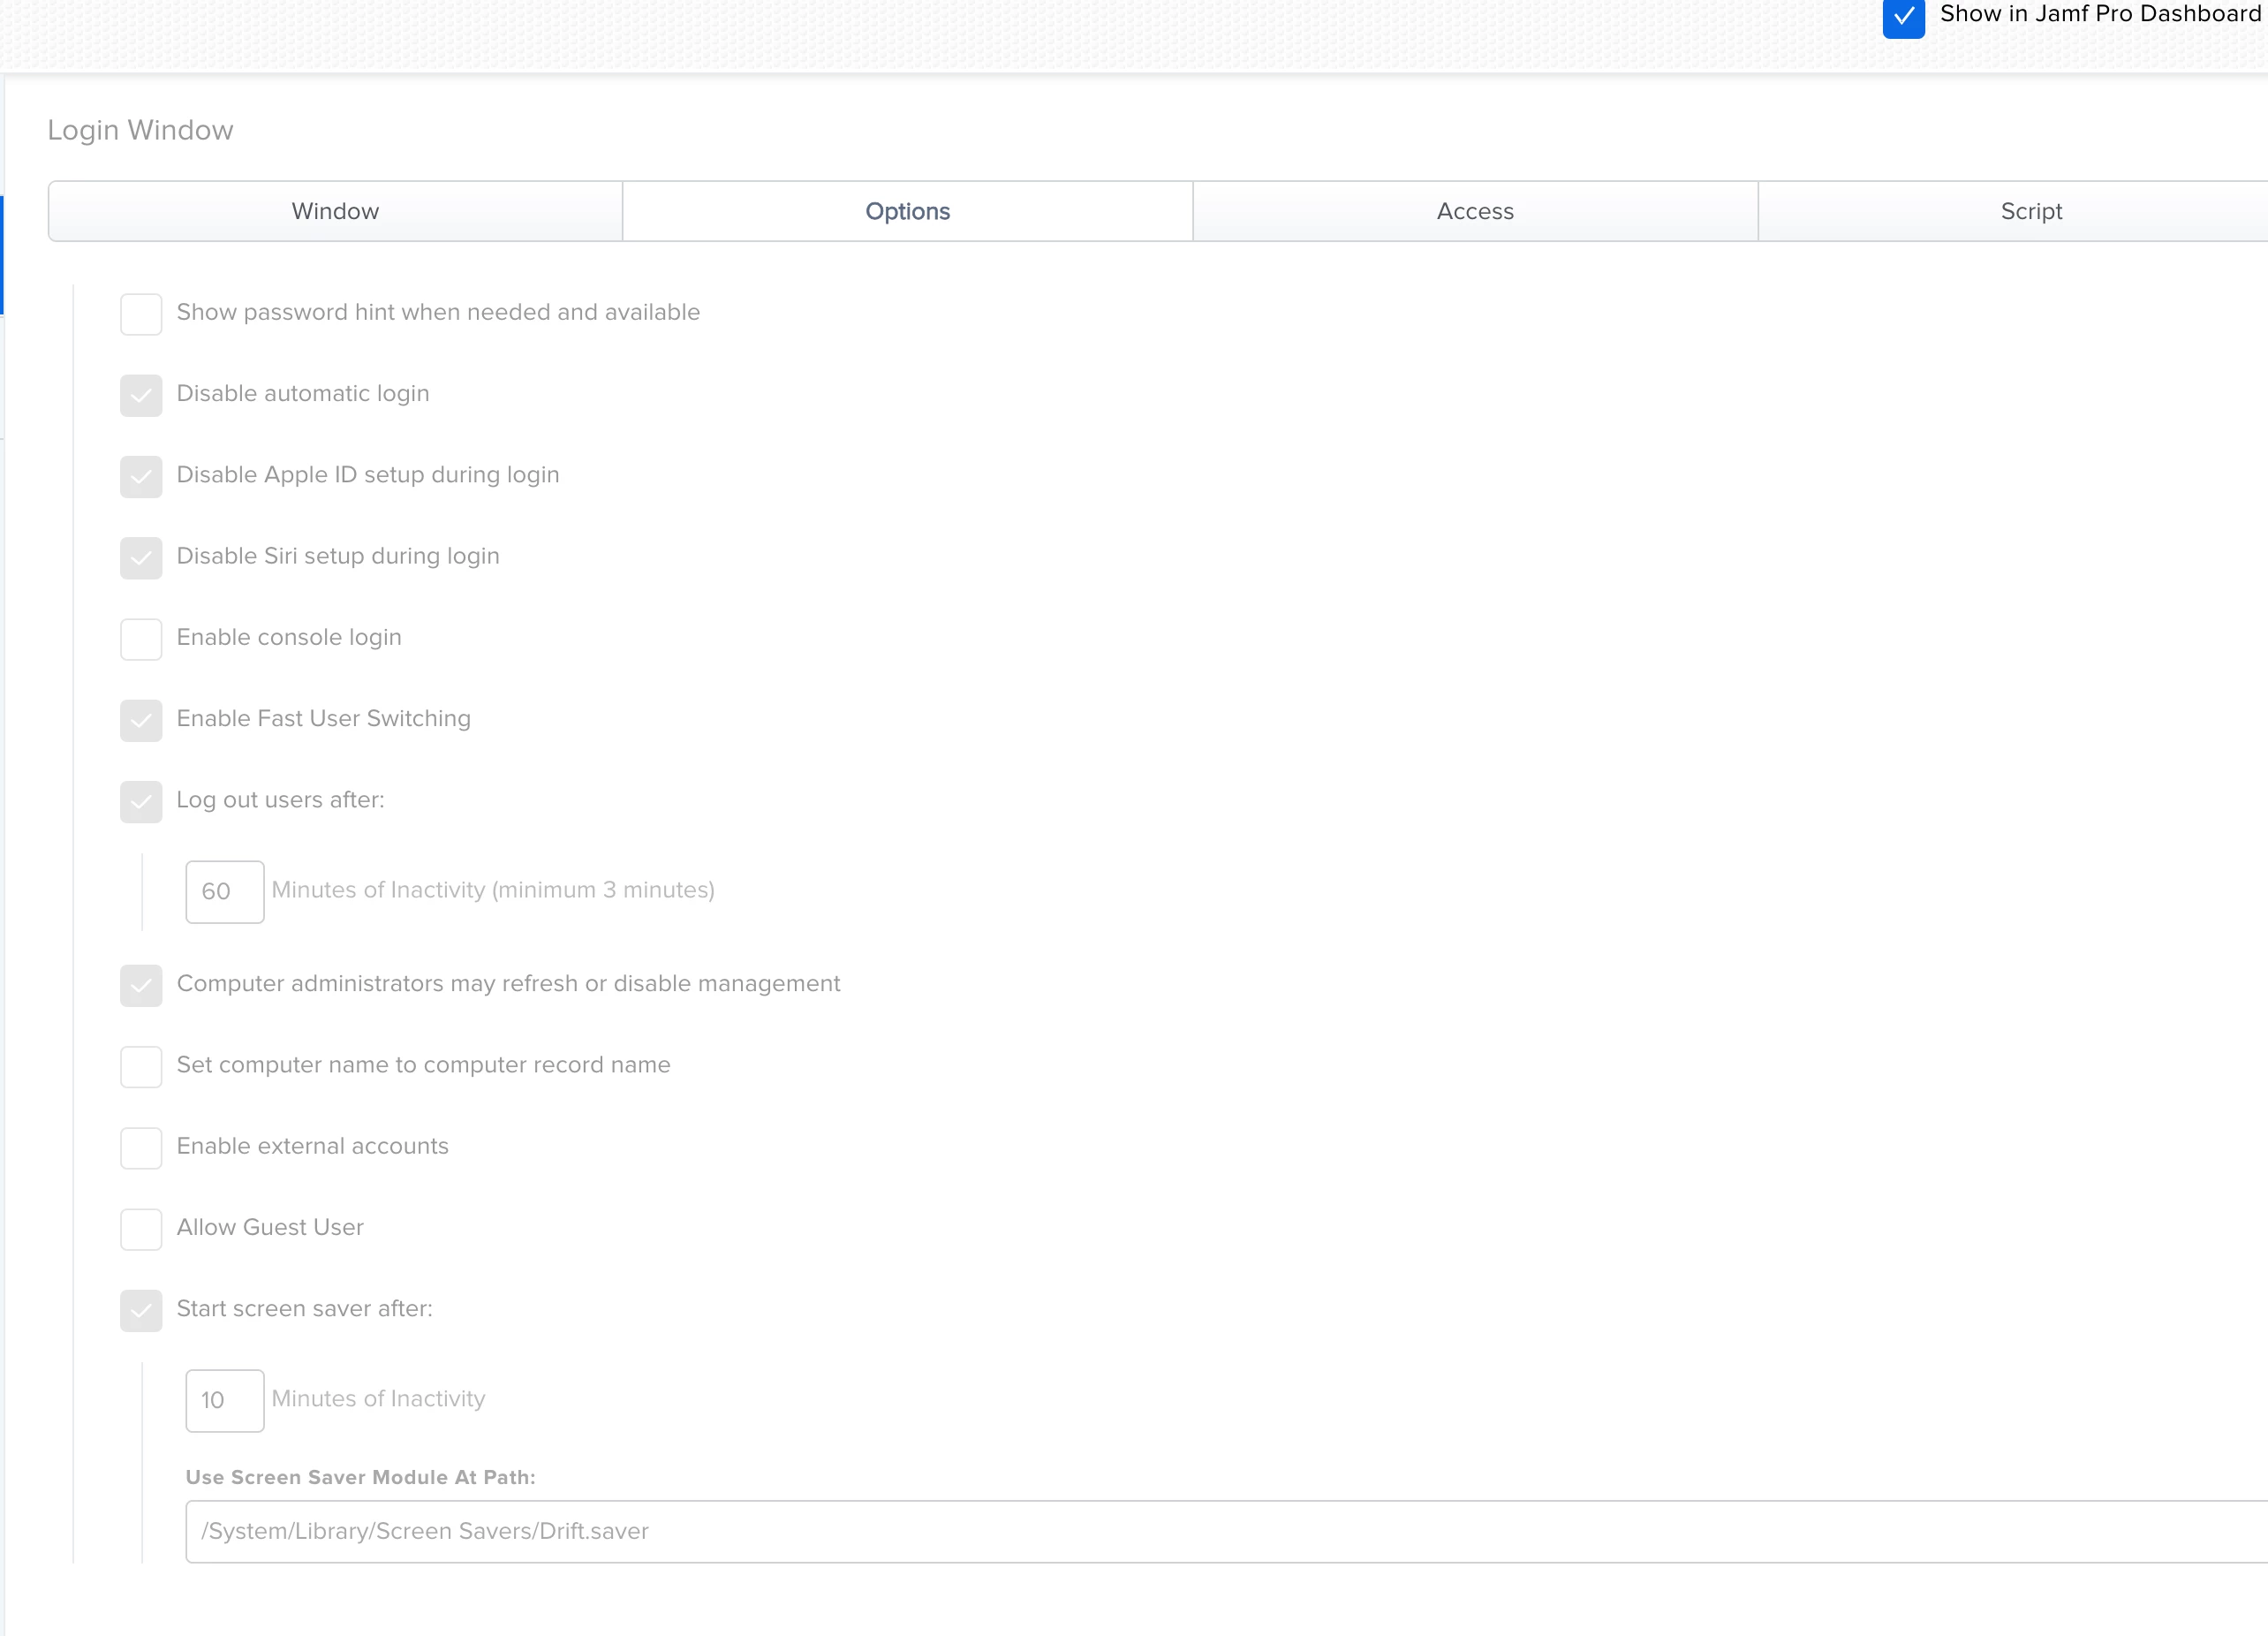Enable console login checkbox

coord(141,639)
